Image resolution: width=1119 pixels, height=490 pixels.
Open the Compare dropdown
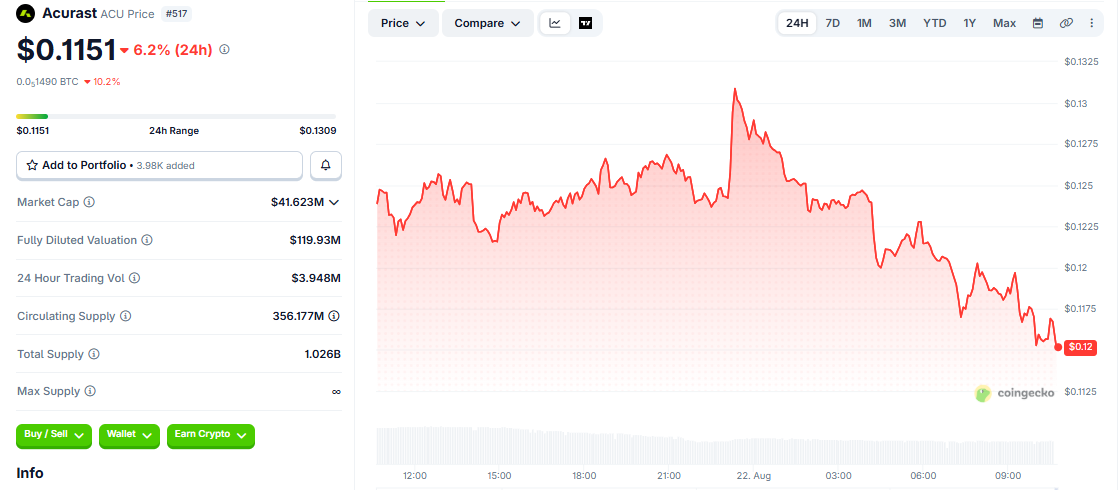point(487,23)
